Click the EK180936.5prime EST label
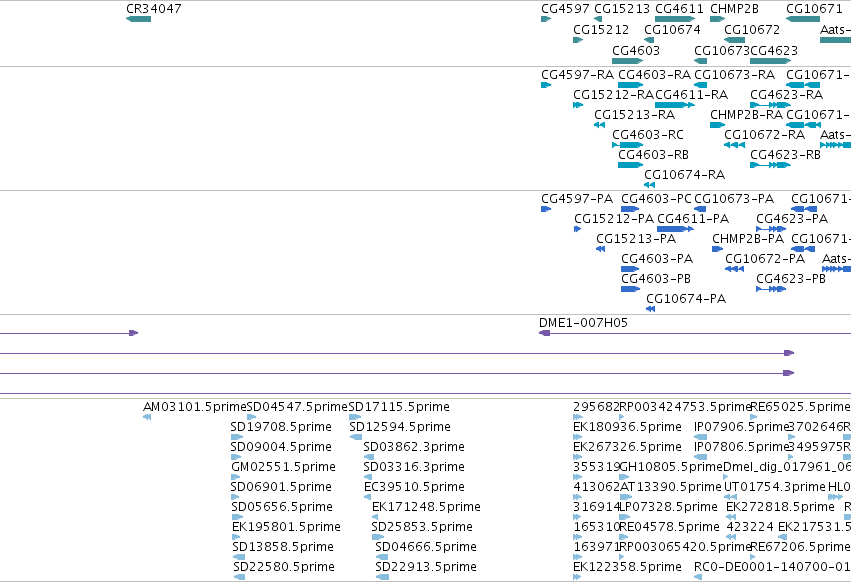 coord(627,427)
